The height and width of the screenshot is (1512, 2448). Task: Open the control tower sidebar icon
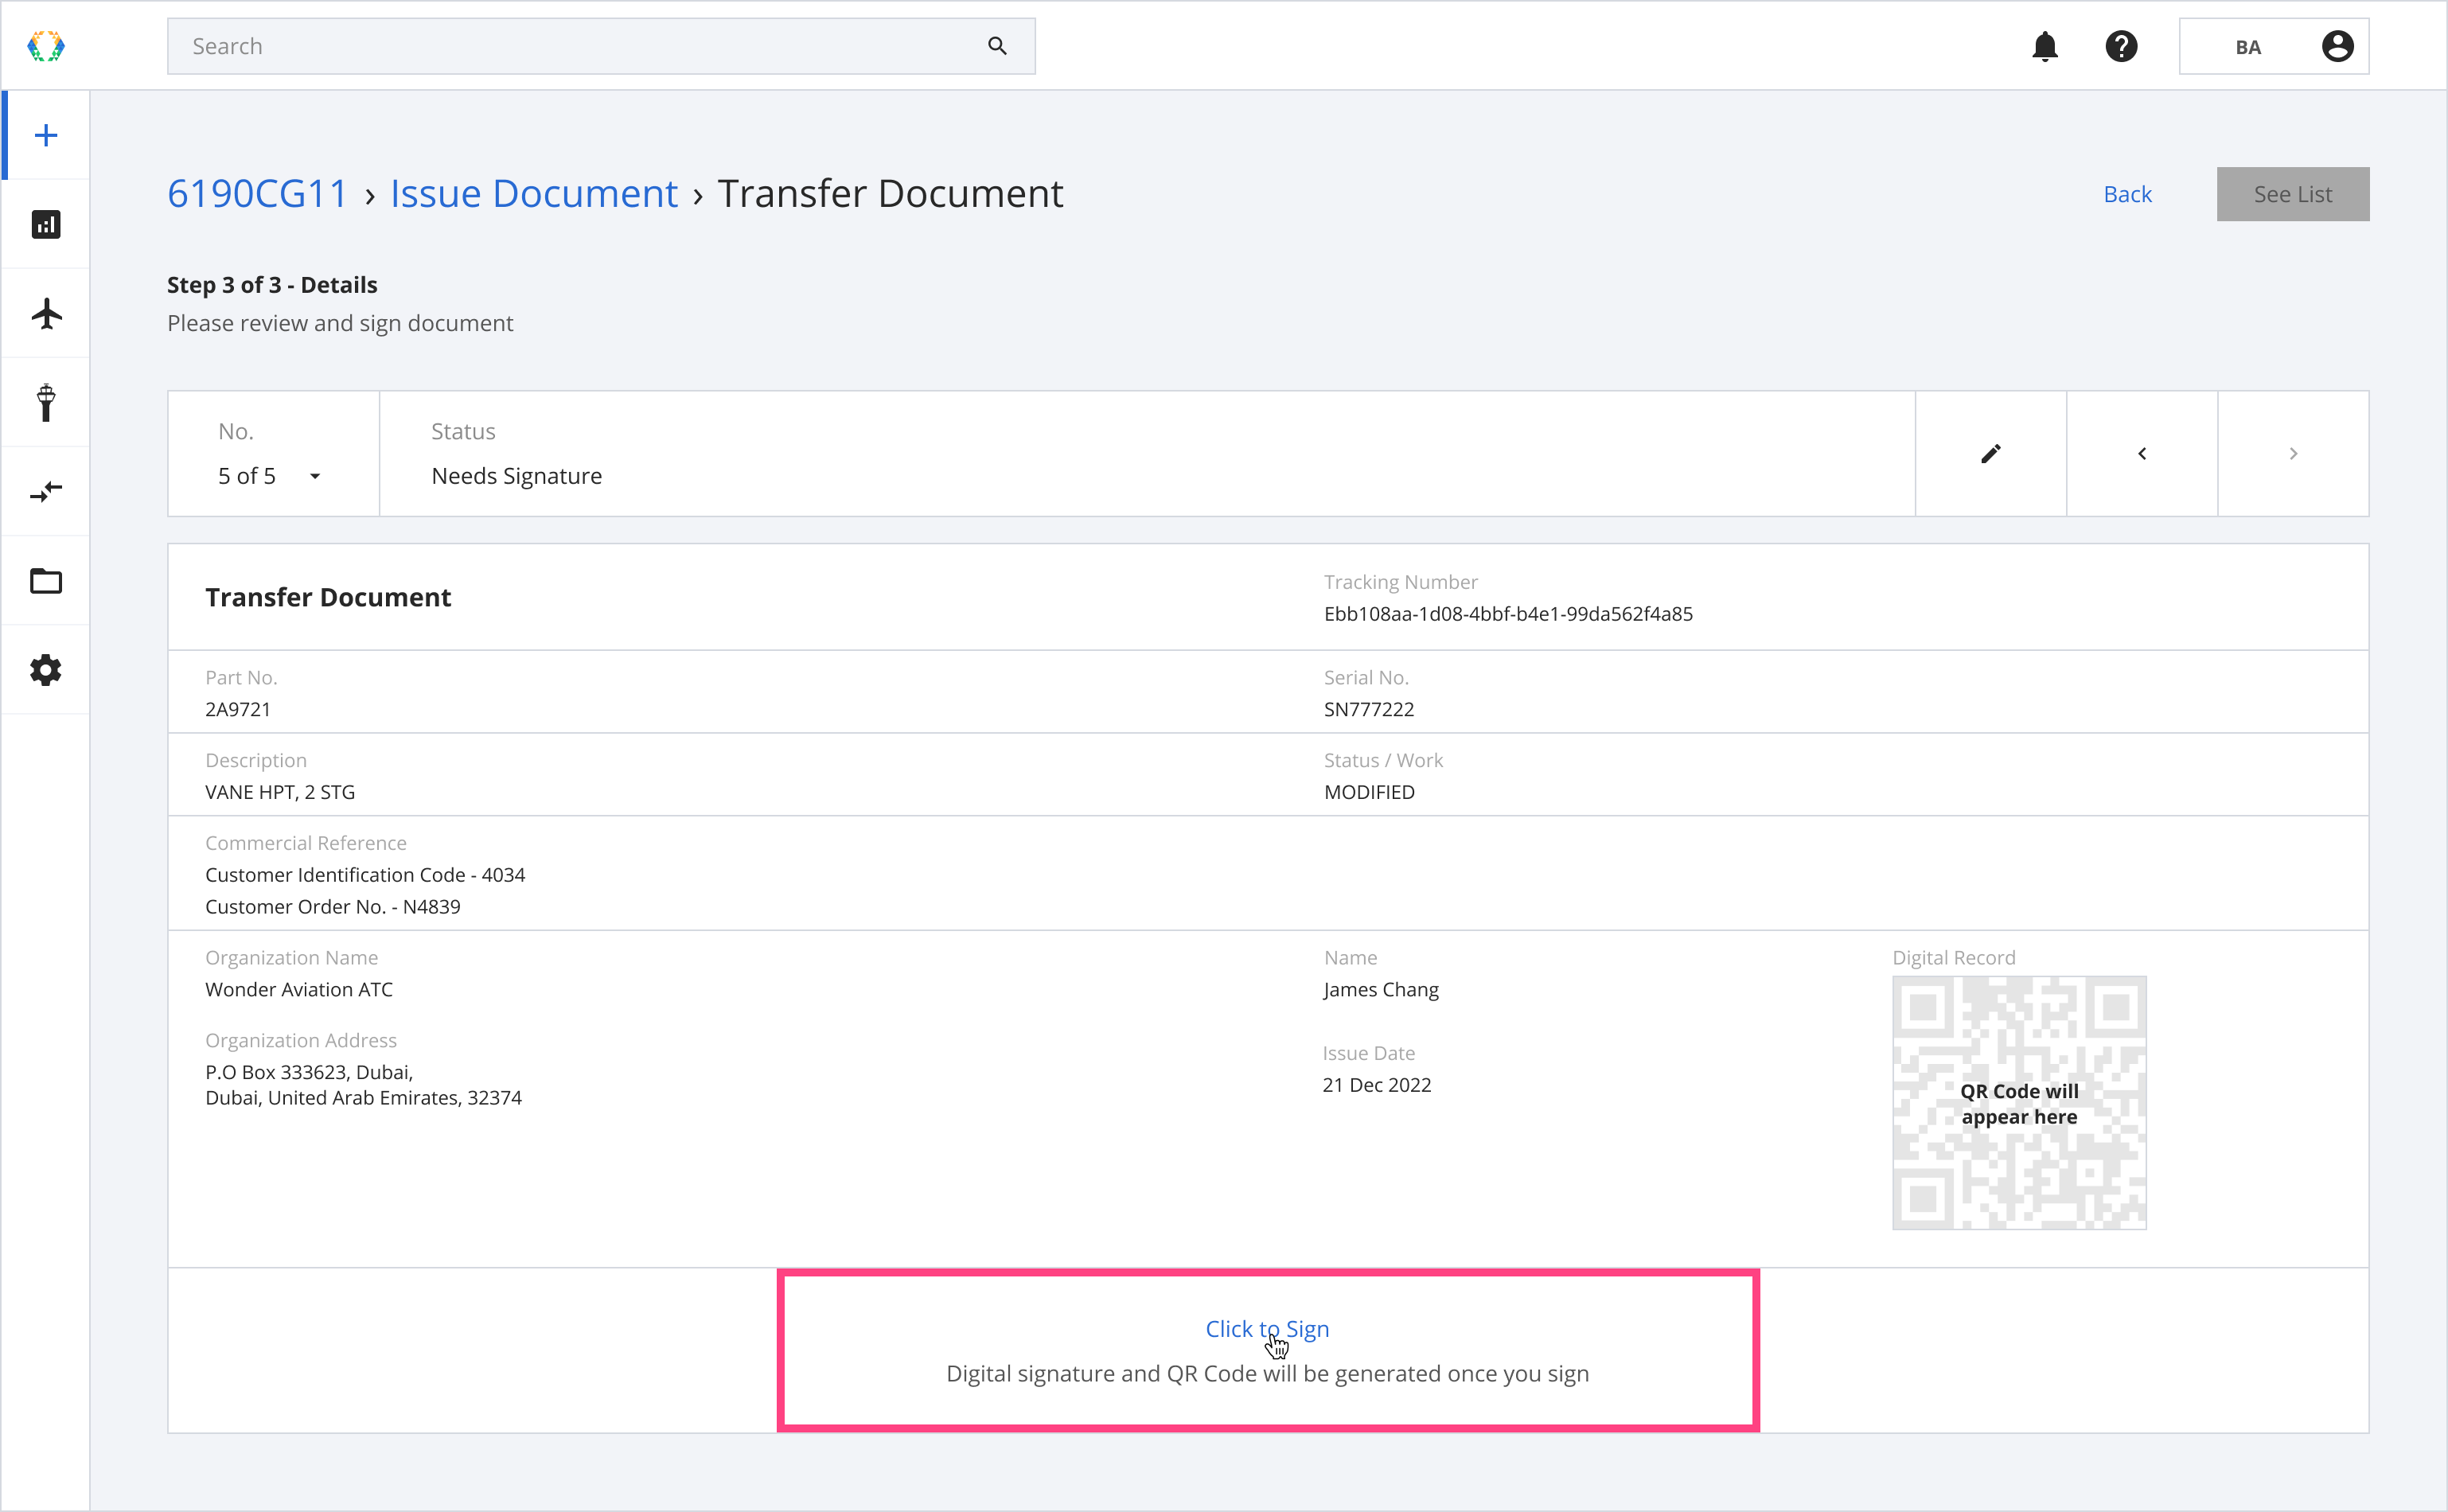click(x=46, y=402)
